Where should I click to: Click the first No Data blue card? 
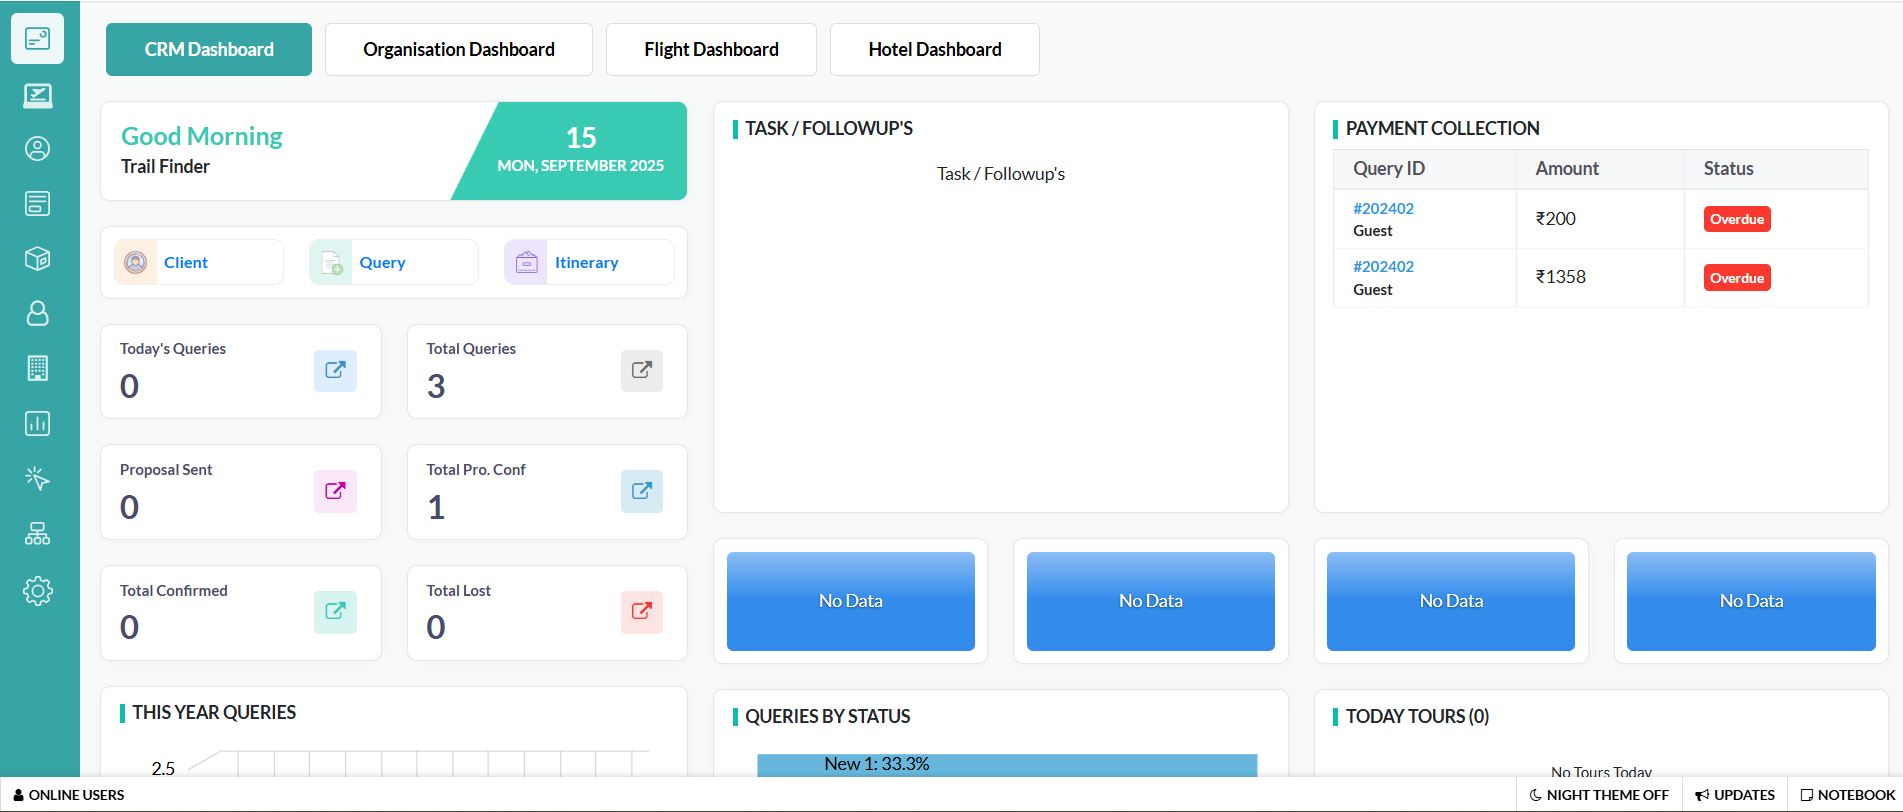click(x=851, y=601)
